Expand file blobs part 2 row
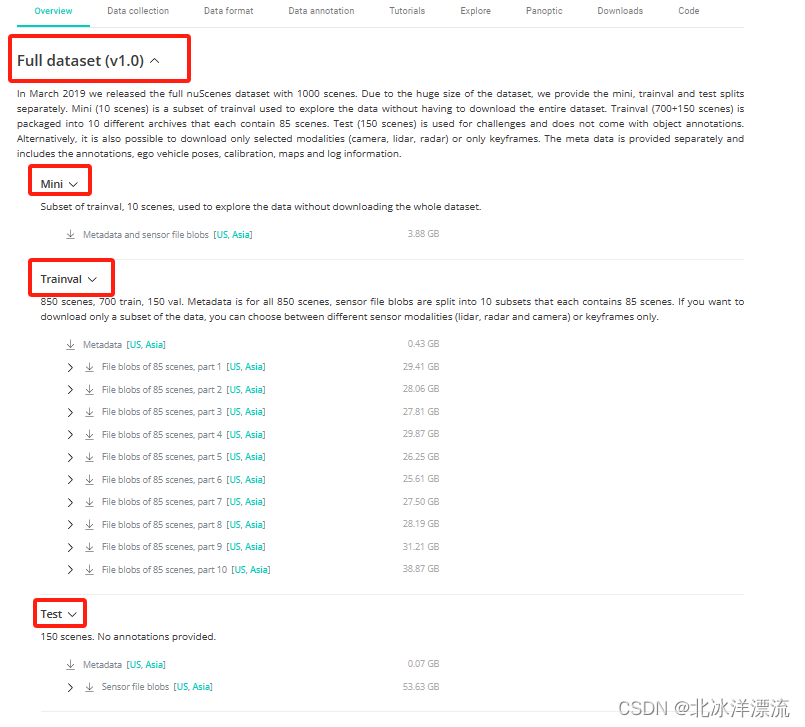 tap(70, 390)
